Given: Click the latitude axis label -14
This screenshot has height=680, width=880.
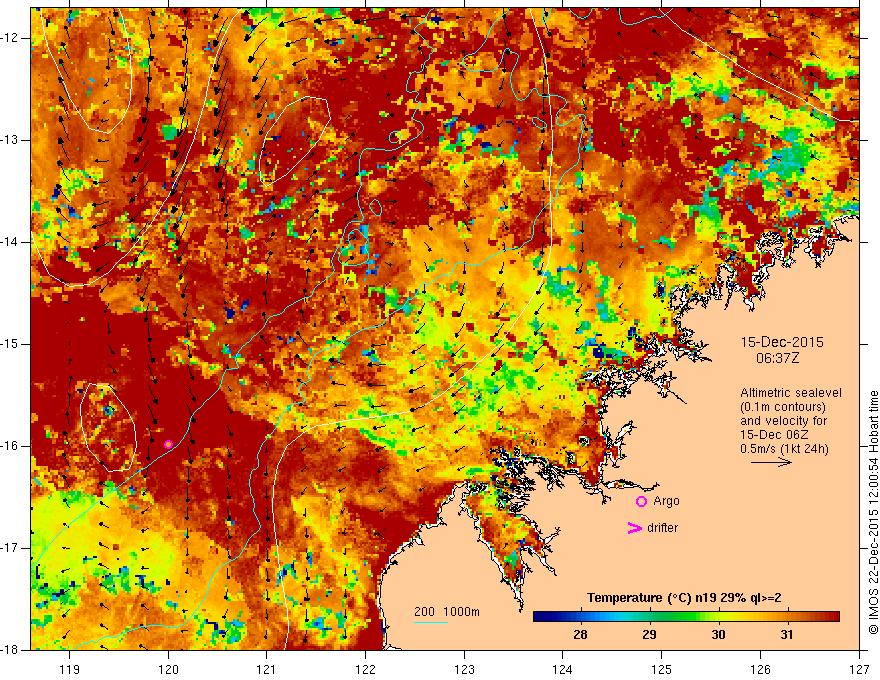Looking at the screenshot, I should pyautogui.click(x=10, y=242).
